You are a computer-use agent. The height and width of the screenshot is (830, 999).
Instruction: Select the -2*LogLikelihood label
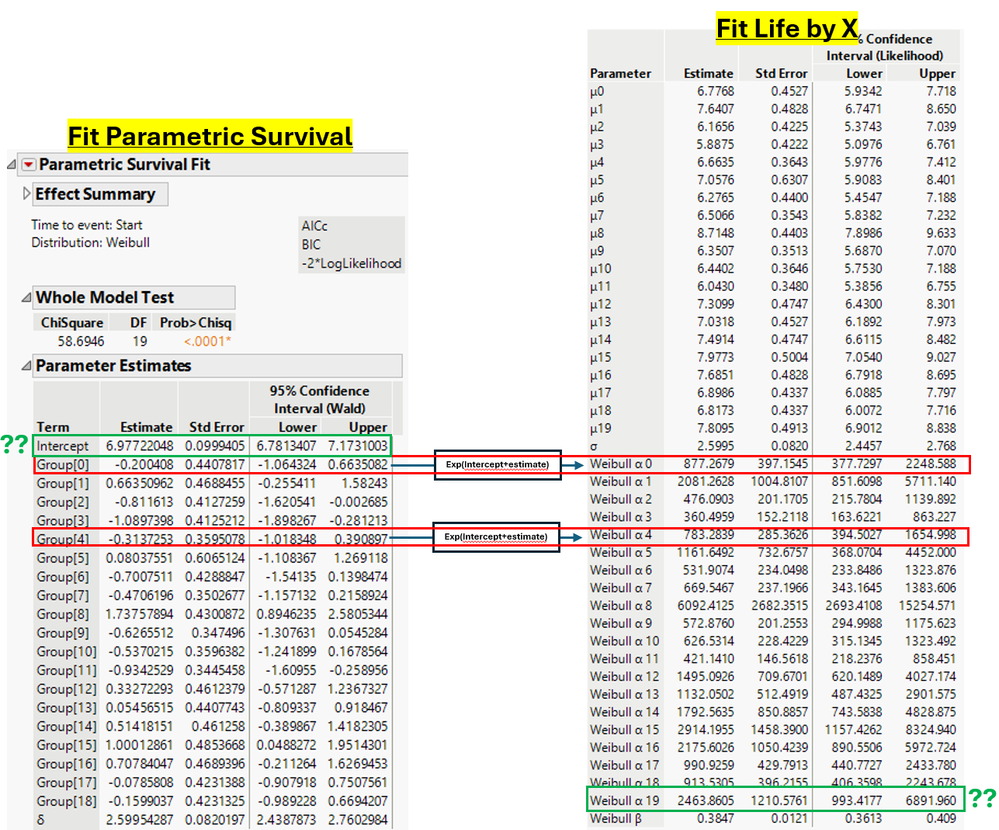click(351, 263)
